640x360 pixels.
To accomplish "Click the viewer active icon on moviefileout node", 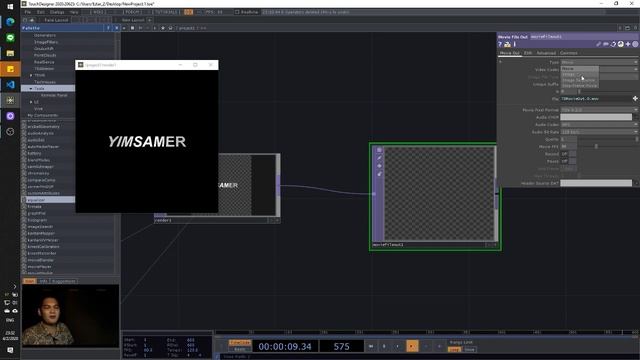I will pos(379,150).
